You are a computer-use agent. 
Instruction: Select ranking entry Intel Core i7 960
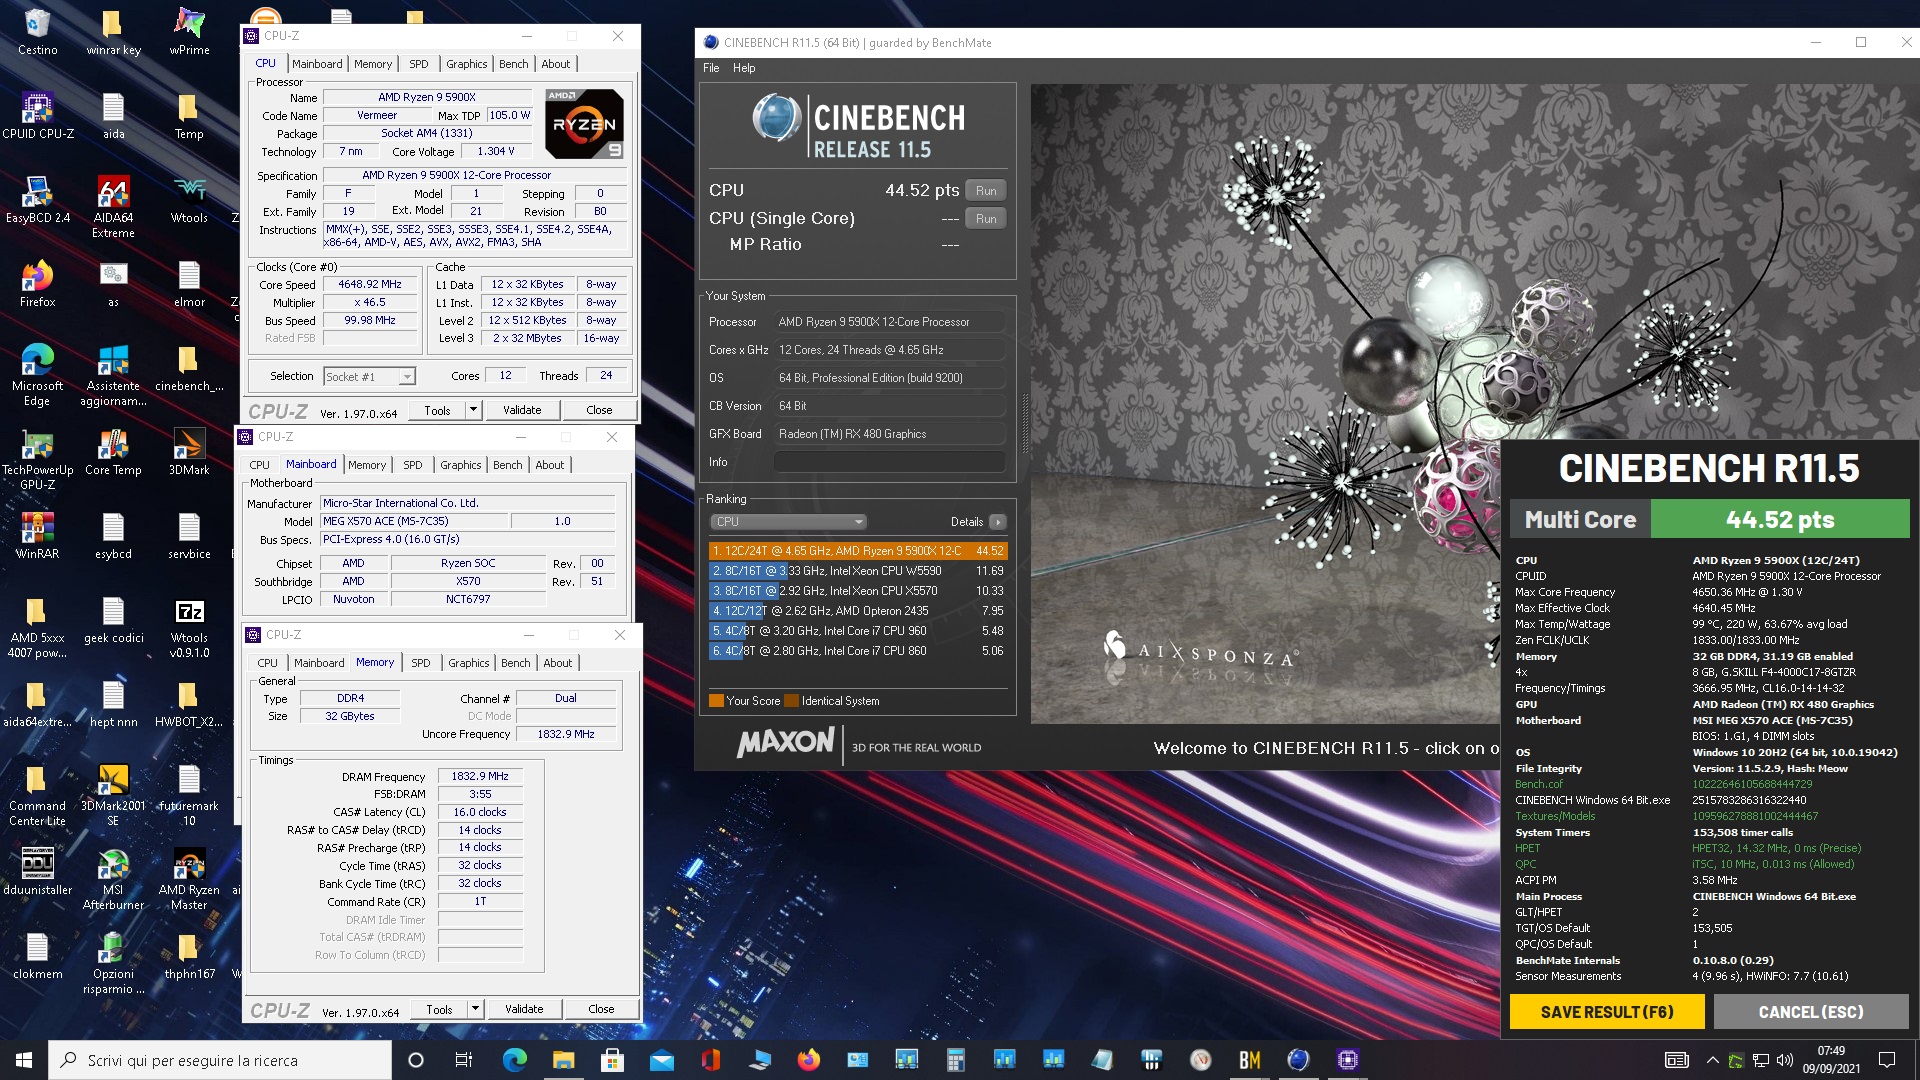pyautogui.click(x=857, y=631)
